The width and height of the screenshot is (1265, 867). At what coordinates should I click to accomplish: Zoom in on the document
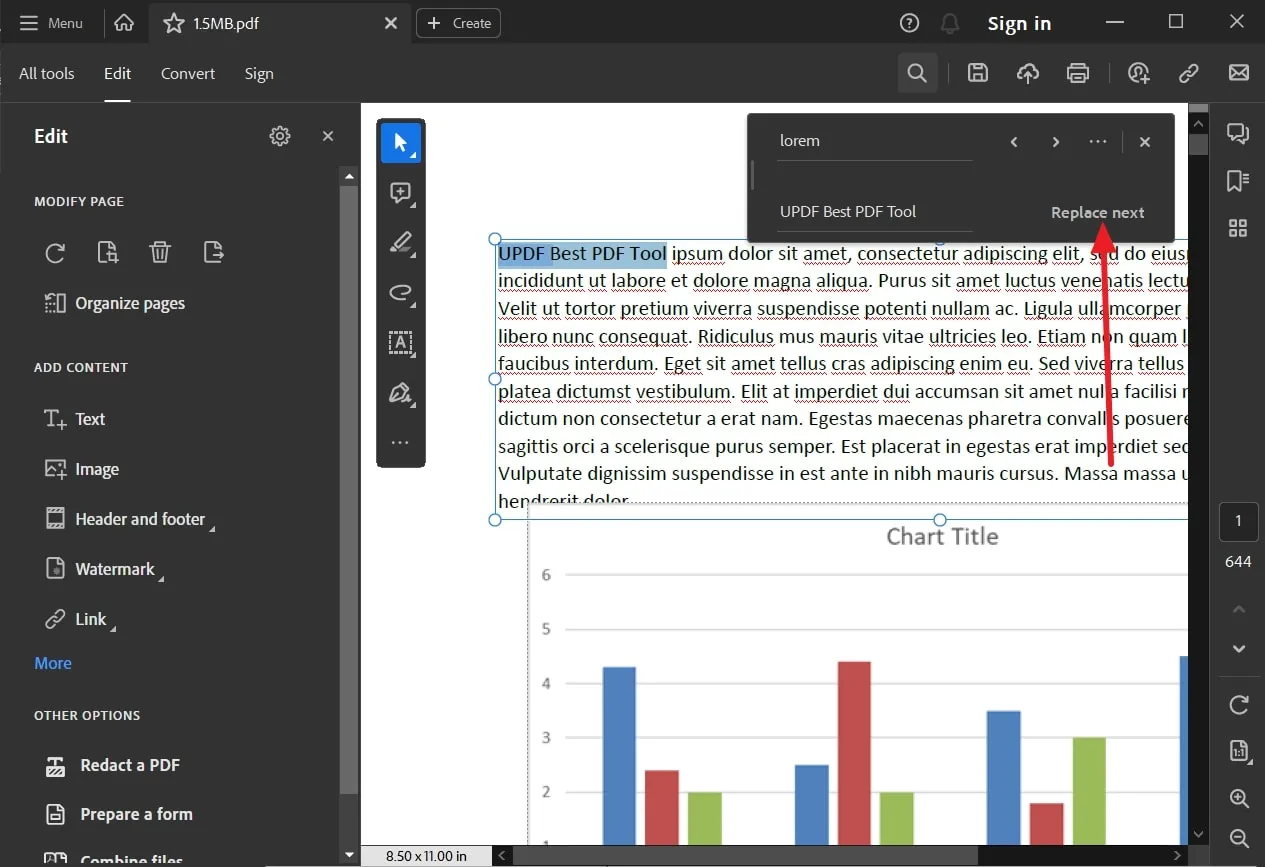pos(1239,798)
